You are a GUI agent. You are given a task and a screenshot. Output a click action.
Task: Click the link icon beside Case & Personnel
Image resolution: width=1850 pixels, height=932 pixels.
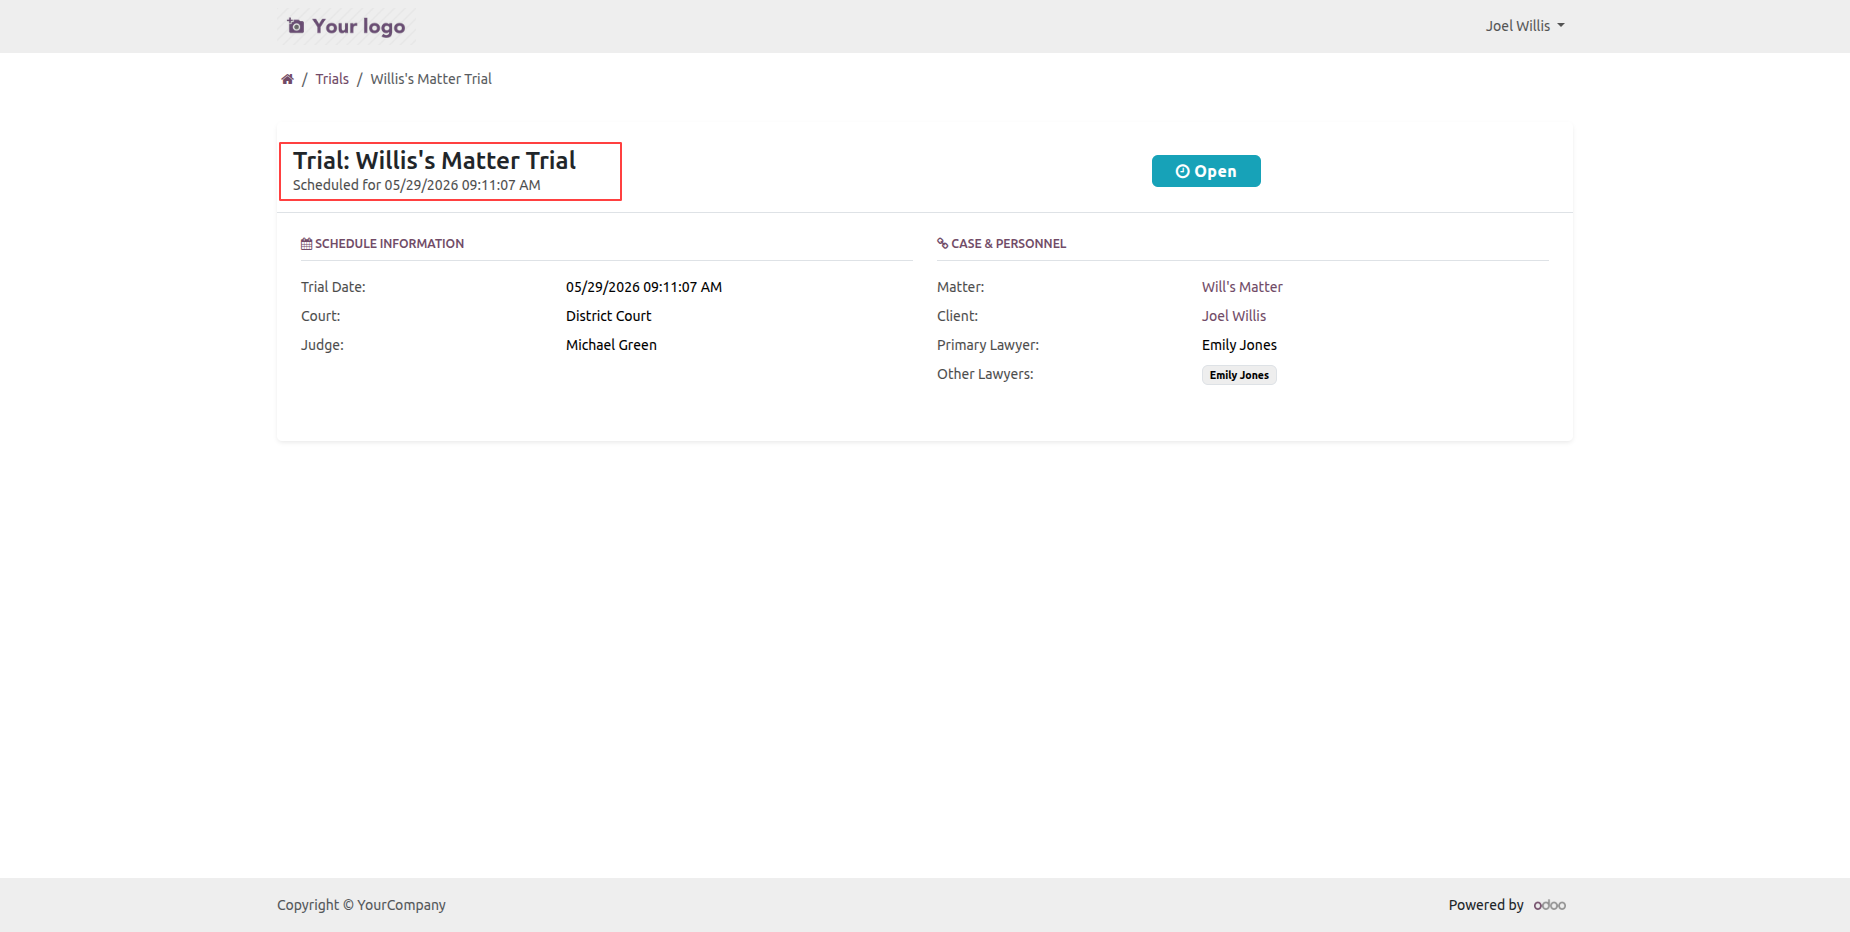[942, 244]
